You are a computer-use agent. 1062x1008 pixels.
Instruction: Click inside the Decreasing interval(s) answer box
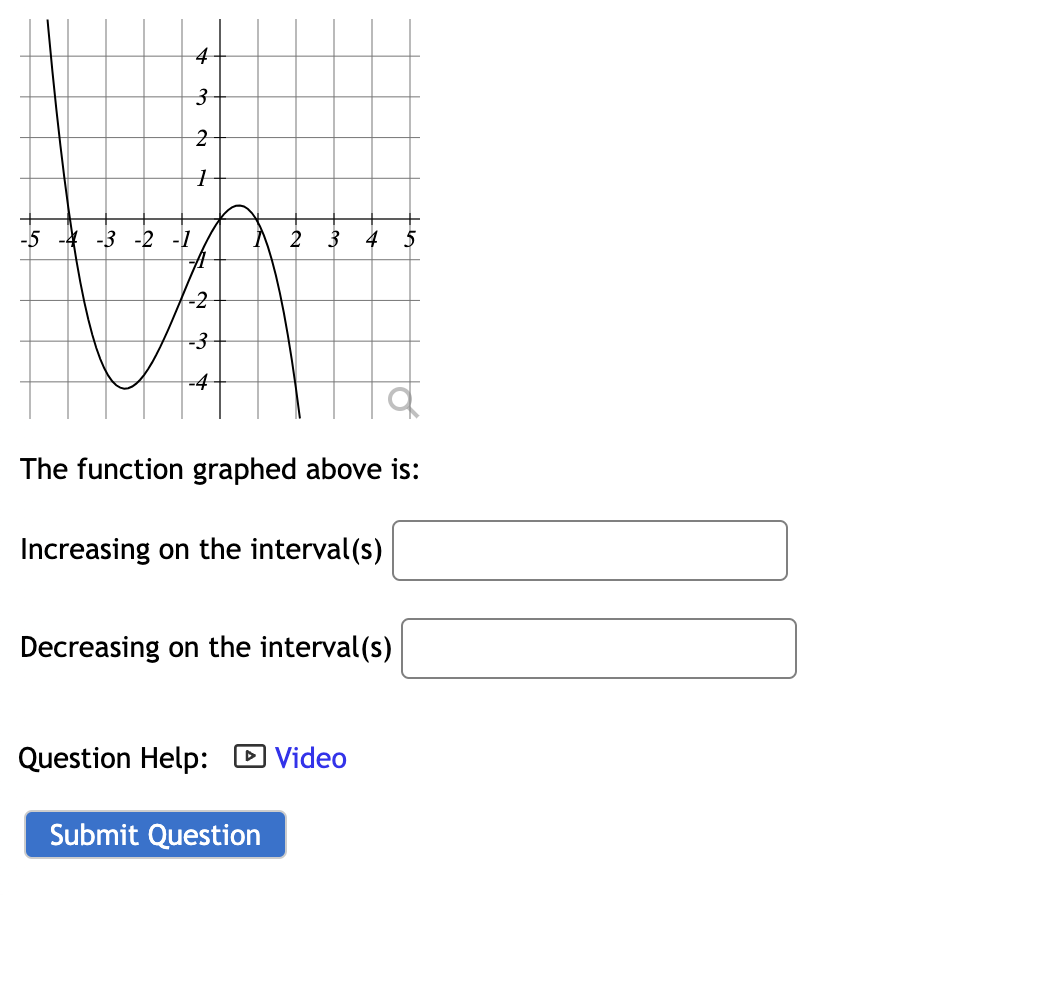(x=598, y=648)
